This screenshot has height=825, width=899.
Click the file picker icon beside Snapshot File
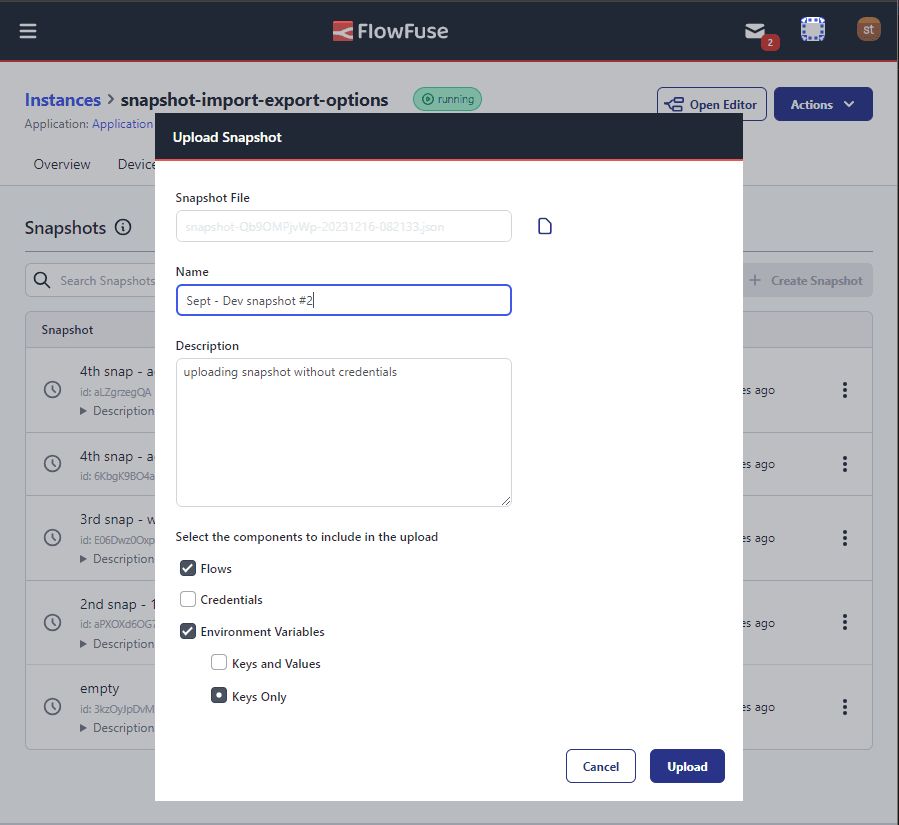point(544,226)
